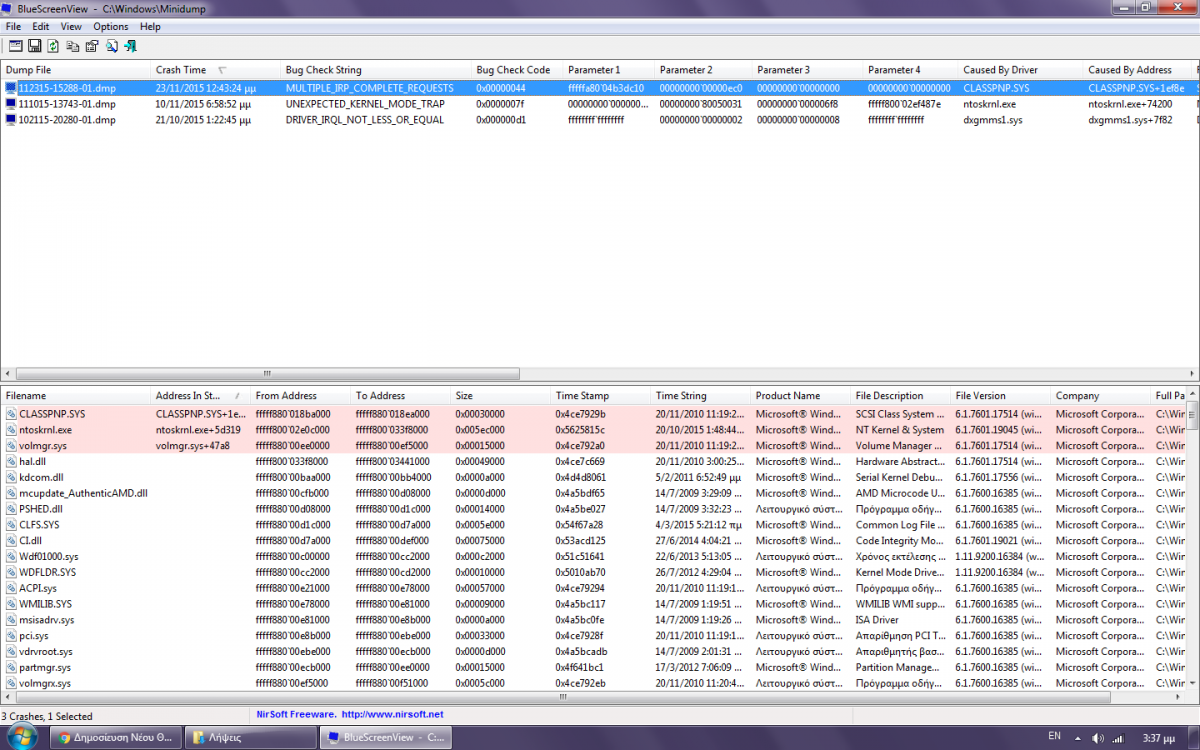The image size is (1200, 750).
Task: Sort by the Crash Time column header
Action: coord(181,70)
